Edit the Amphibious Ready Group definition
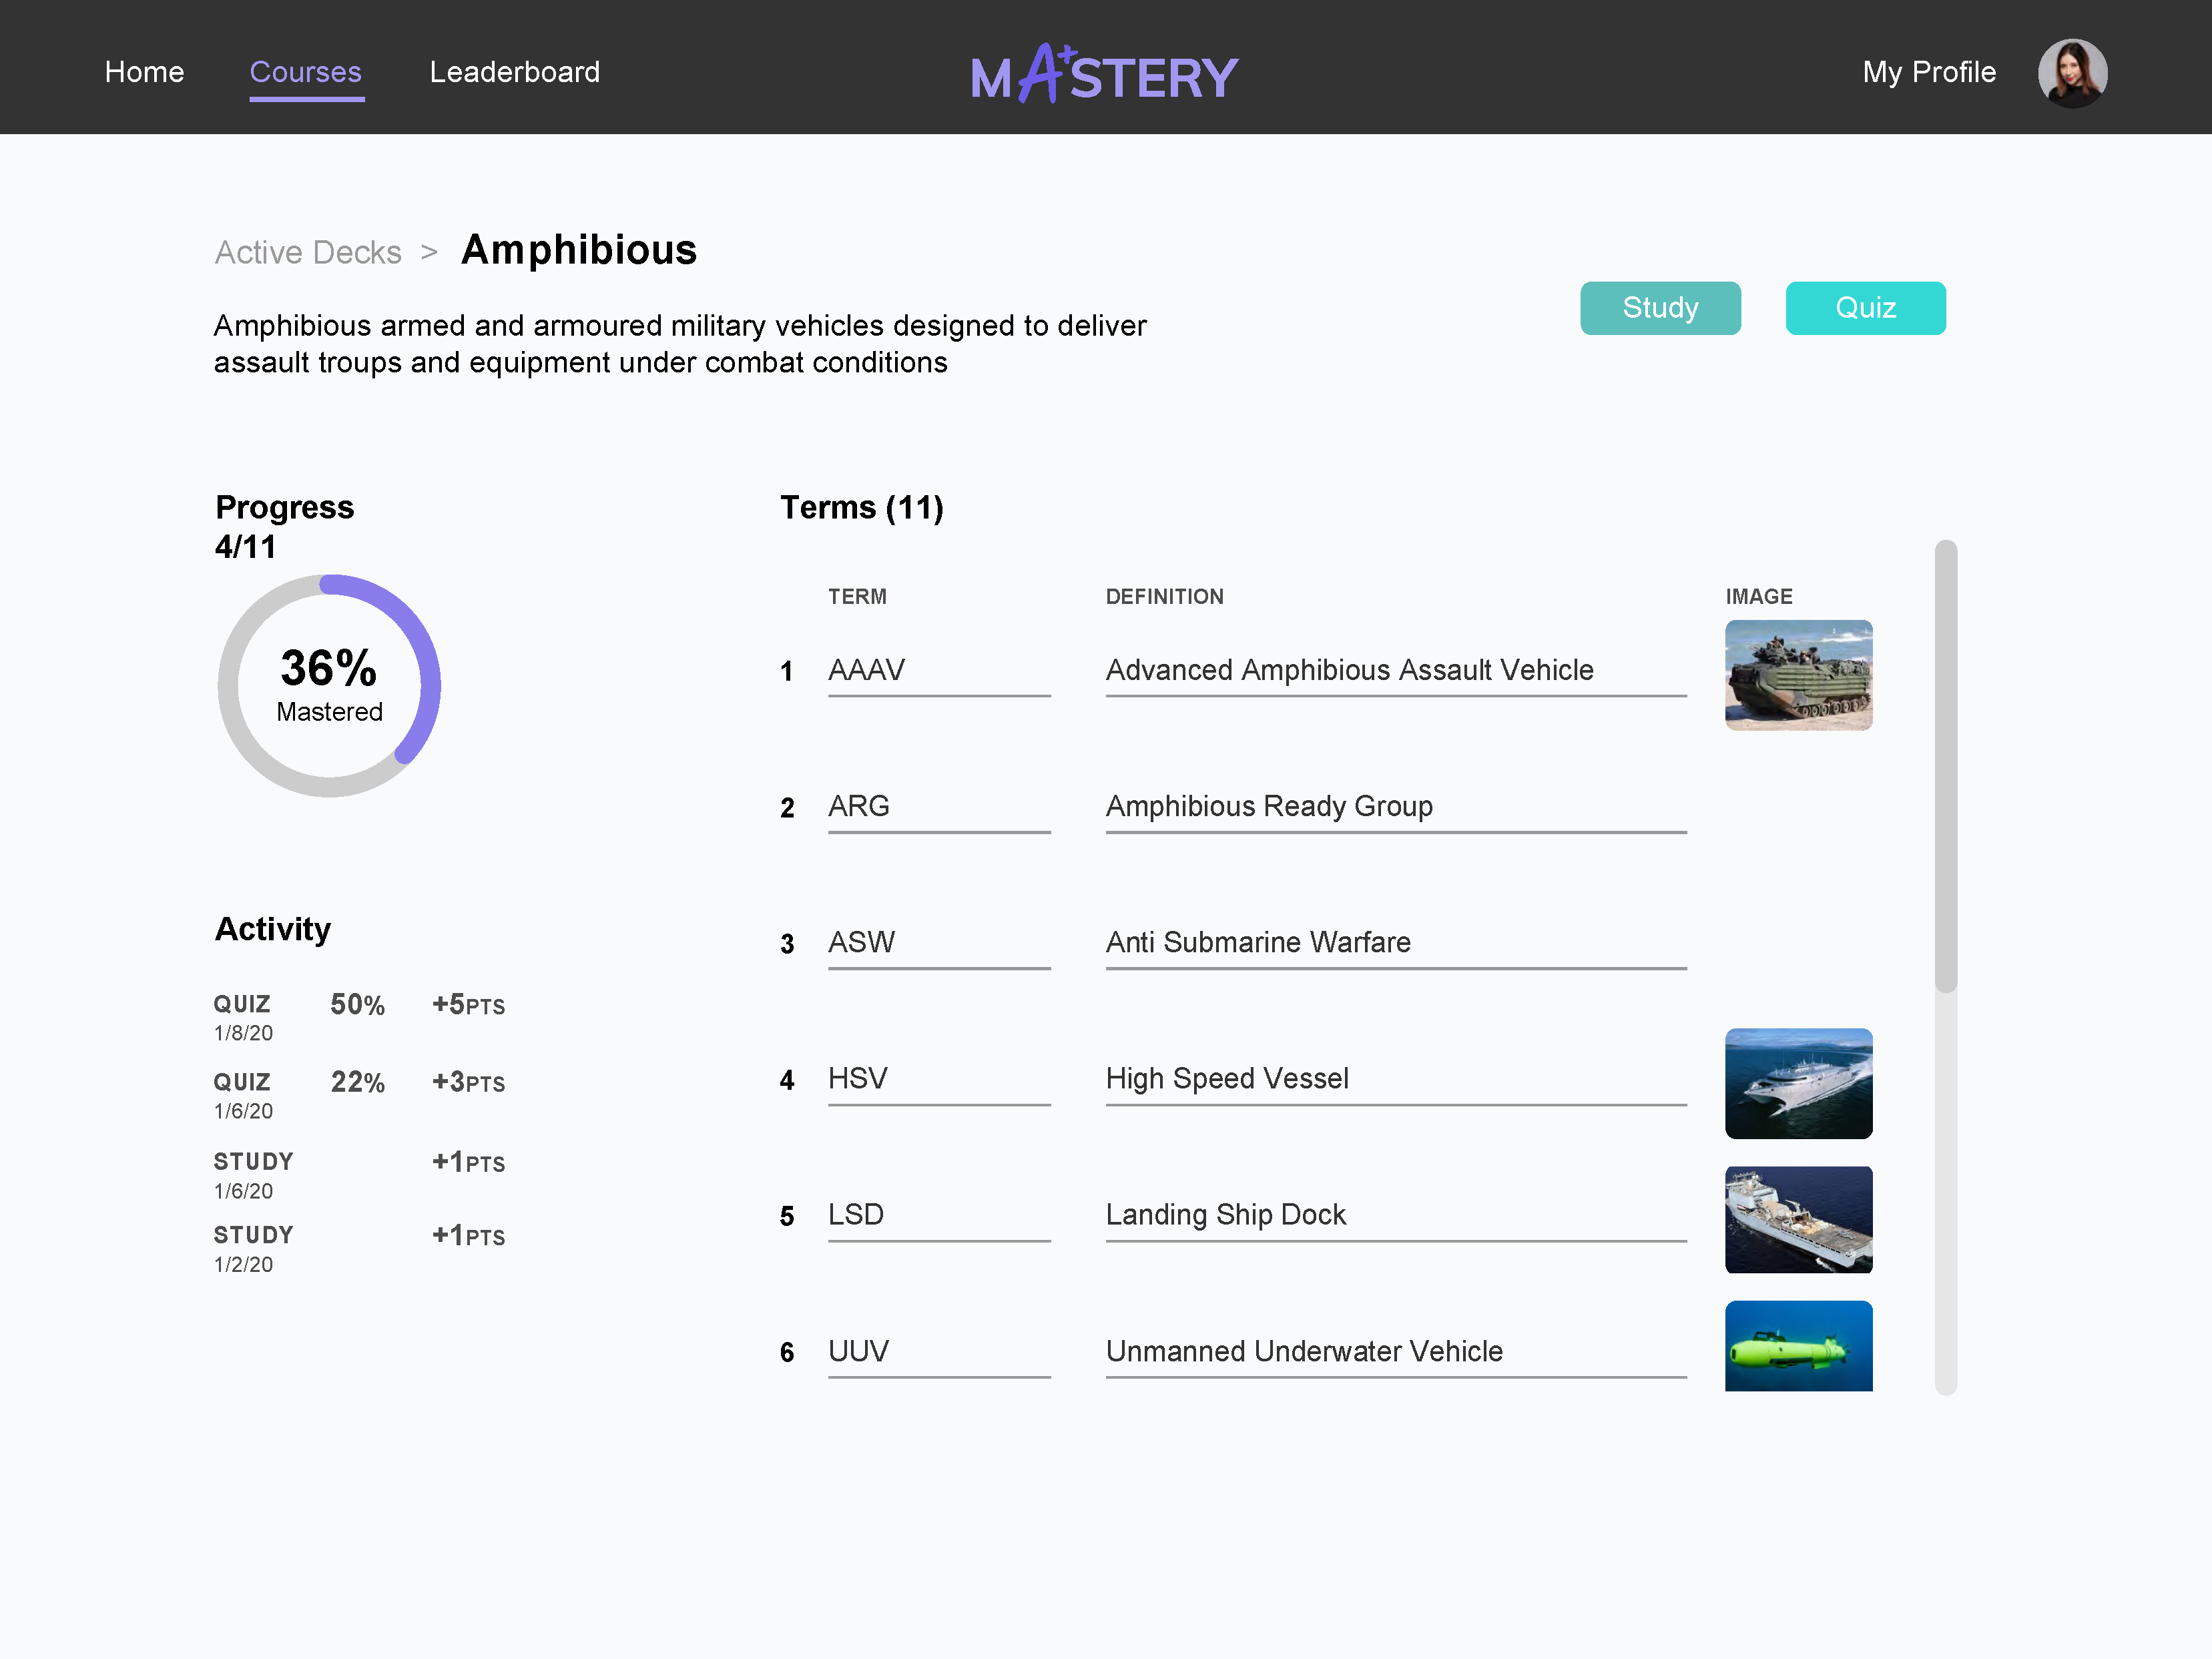 tap(1395, 806)
